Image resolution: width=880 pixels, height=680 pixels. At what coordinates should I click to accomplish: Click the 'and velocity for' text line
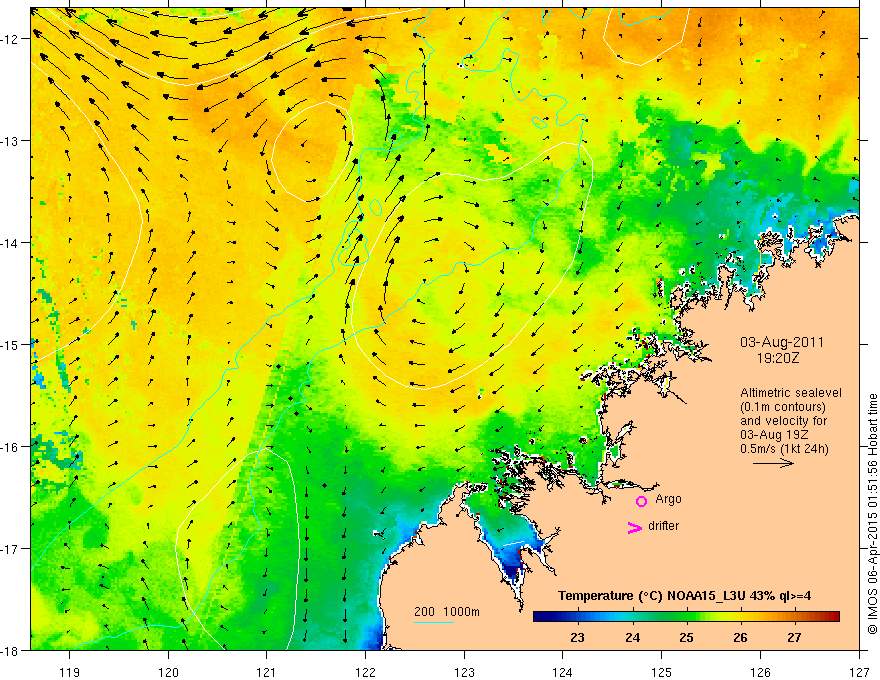tap(783, 421)
